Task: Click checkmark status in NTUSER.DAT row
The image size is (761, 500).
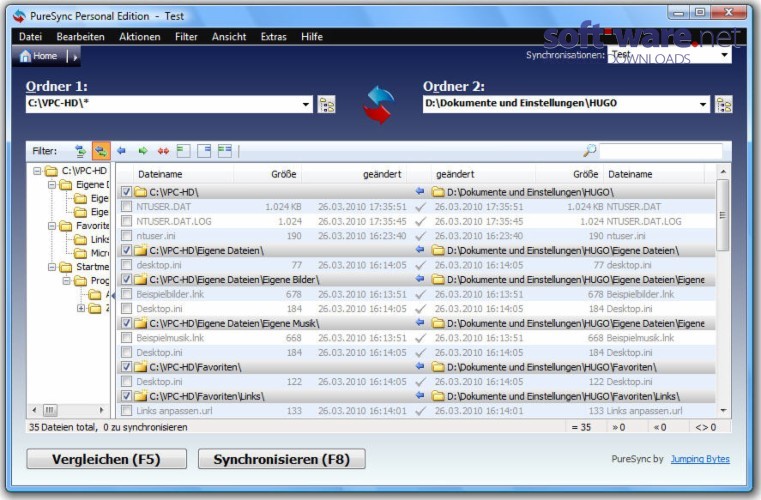Action: pos(420,207)
